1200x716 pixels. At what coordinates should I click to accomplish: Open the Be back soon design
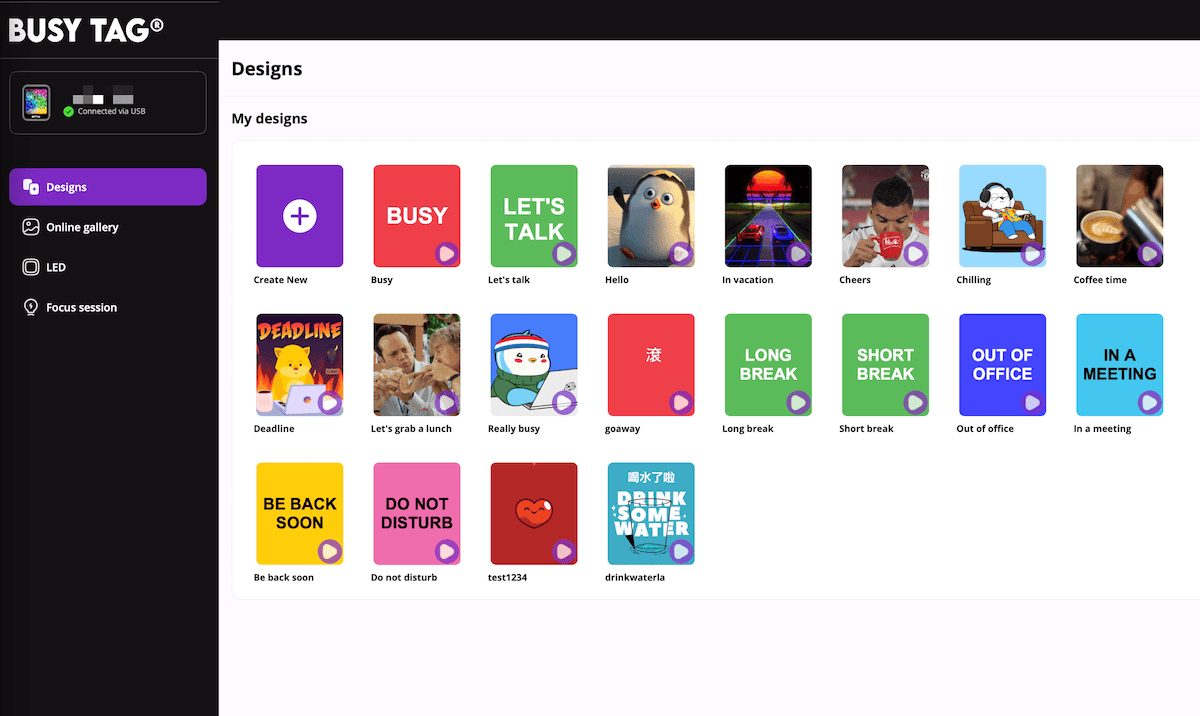[x=299, y=513]
